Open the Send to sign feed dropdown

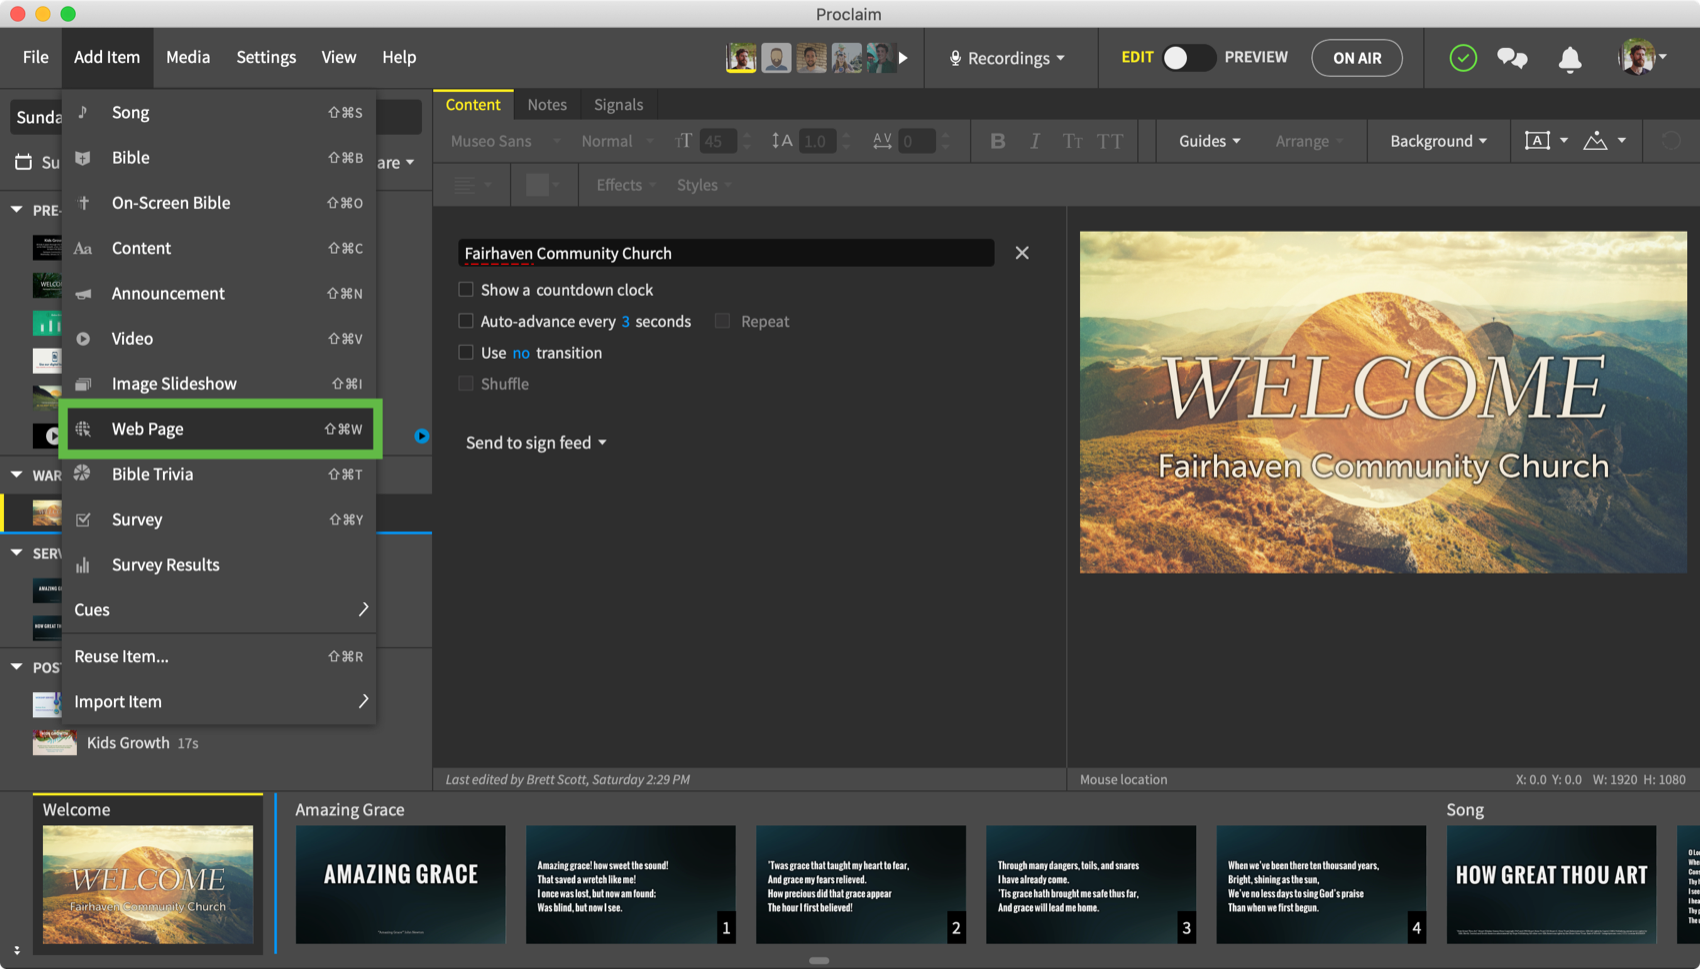[536, 443]
